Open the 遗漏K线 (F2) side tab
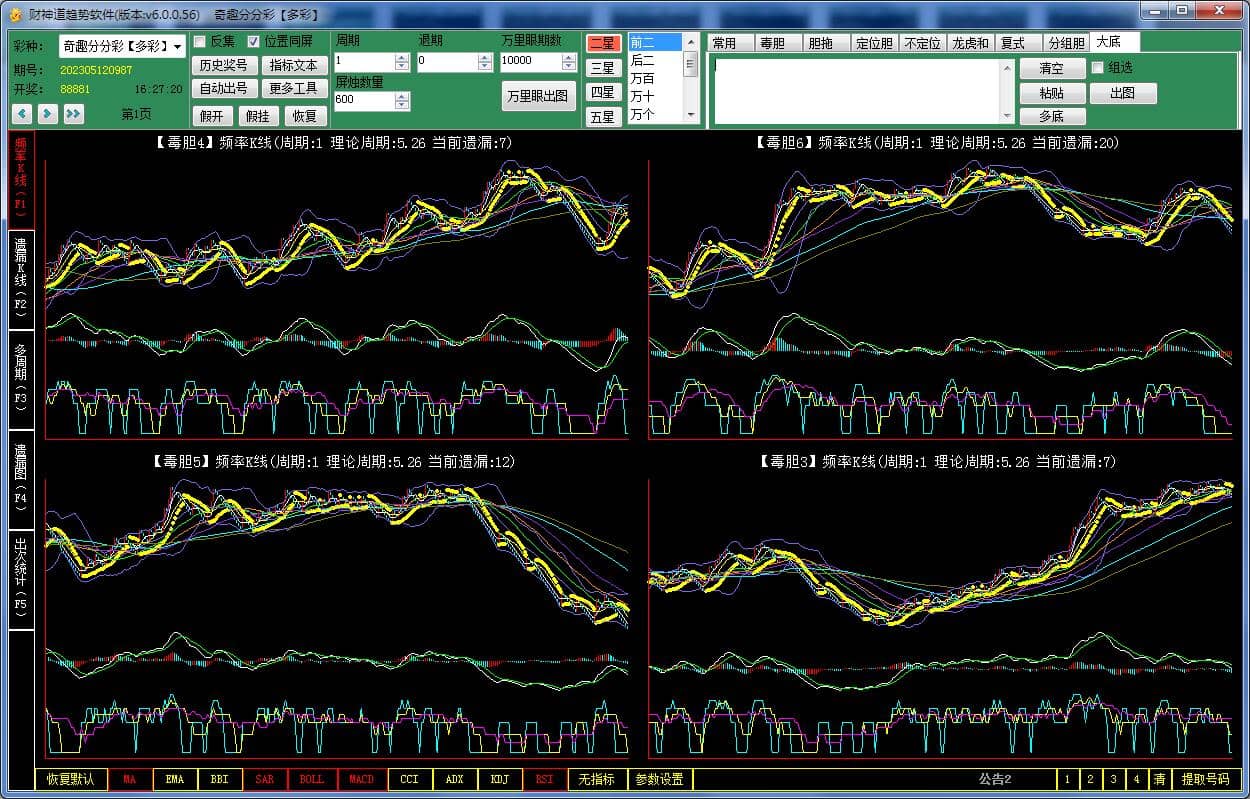This screenshot has width=1250, height=799. tap(21, 279)
